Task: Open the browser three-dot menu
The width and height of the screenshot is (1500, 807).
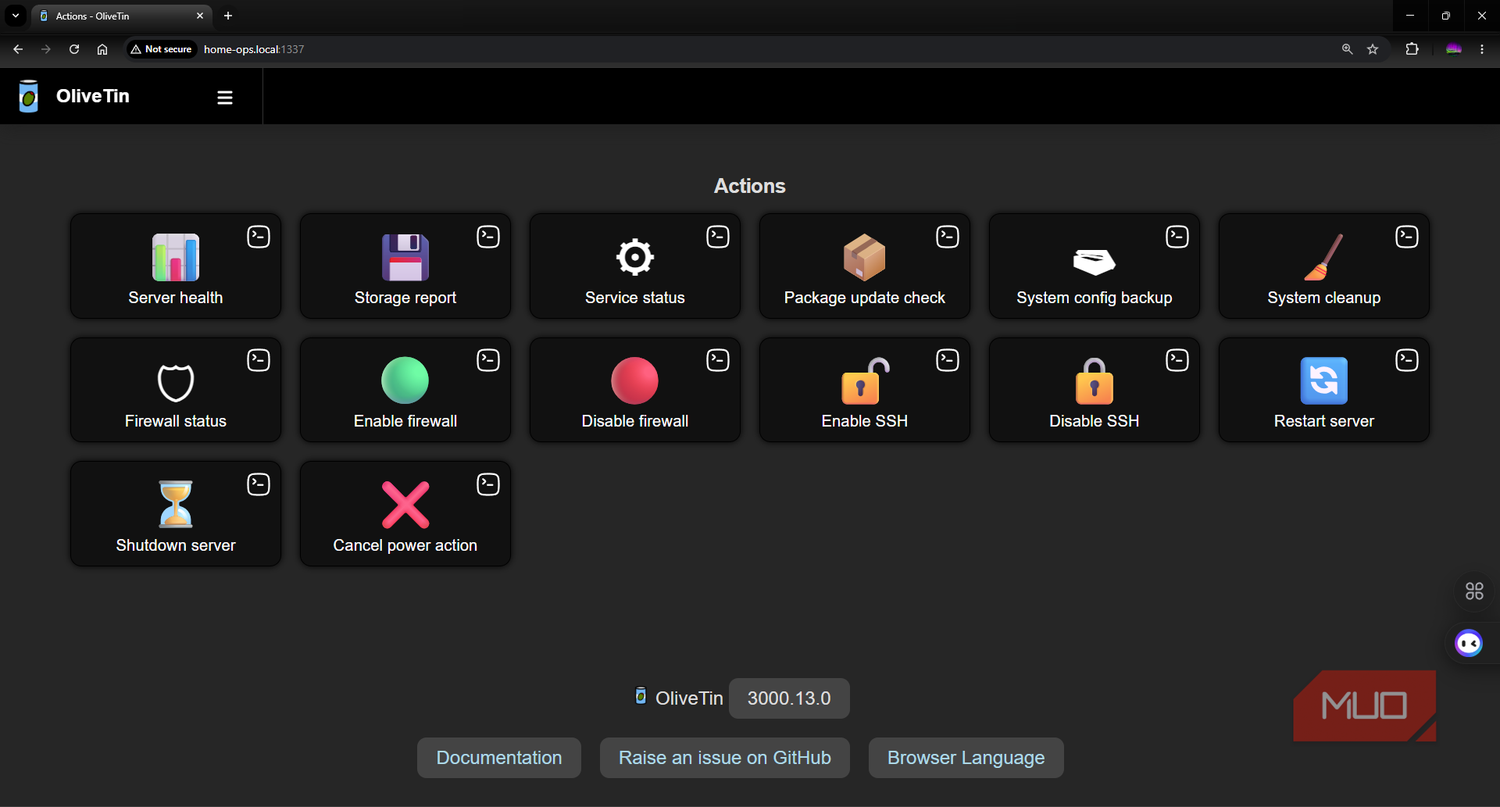Action: click(x=1482, y=49)
